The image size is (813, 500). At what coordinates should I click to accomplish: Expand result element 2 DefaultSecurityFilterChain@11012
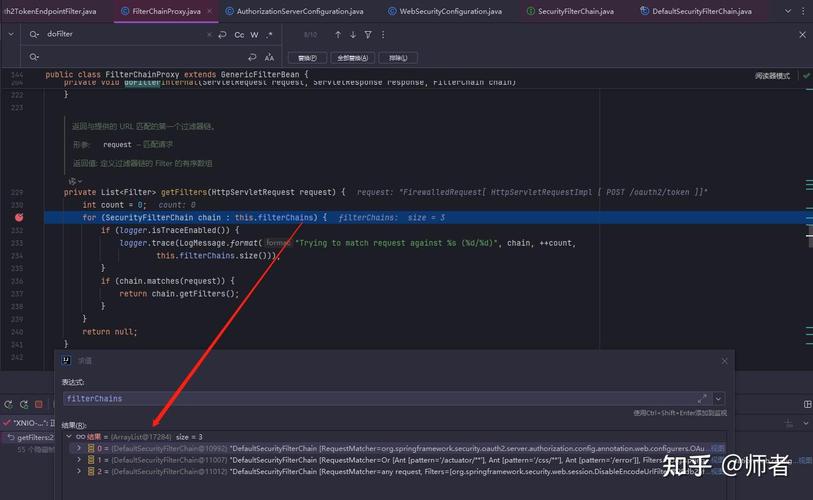pos(79,471)
